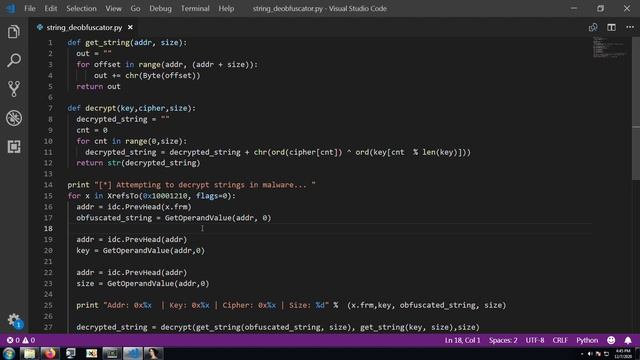
Task: Split the editor to the right
Action: pyautogui.click(x=611, y=27)
